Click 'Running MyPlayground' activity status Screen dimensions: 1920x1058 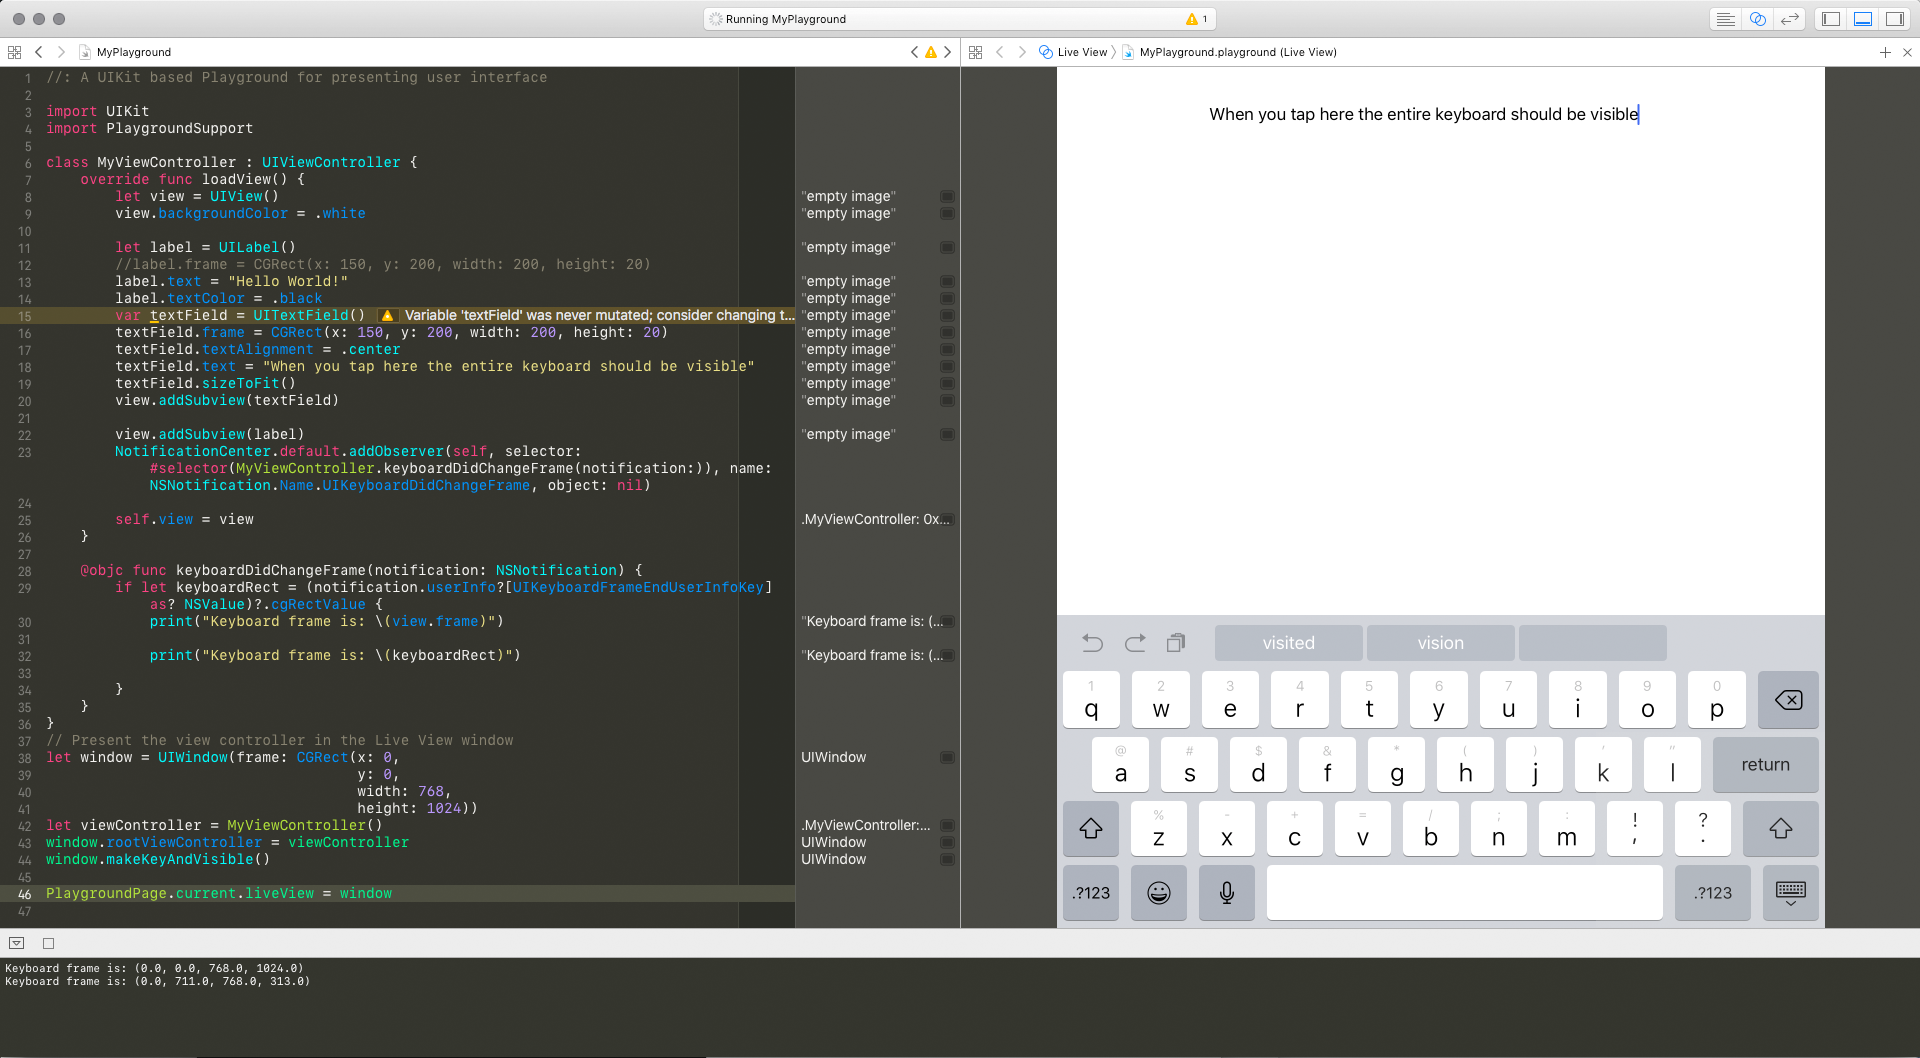(786, 19)
